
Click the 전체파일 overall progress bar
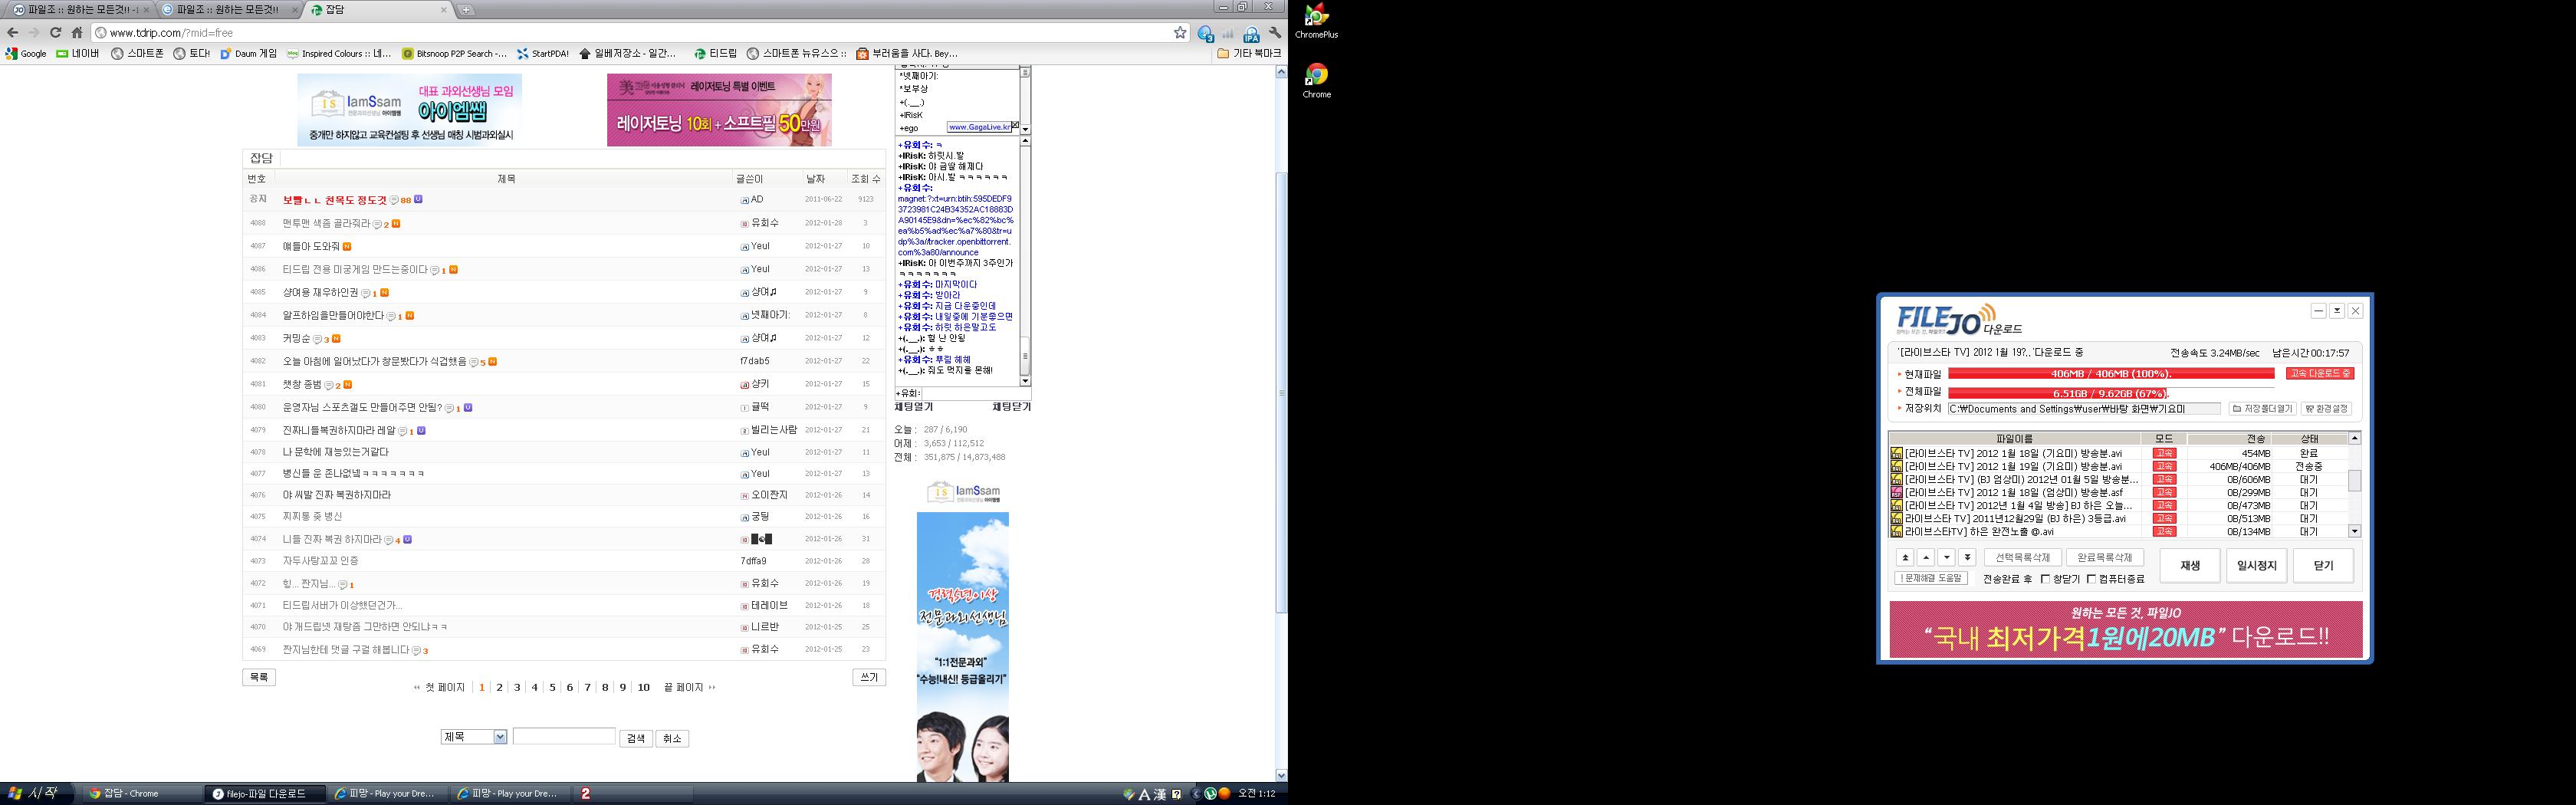tap(2110, 393)
